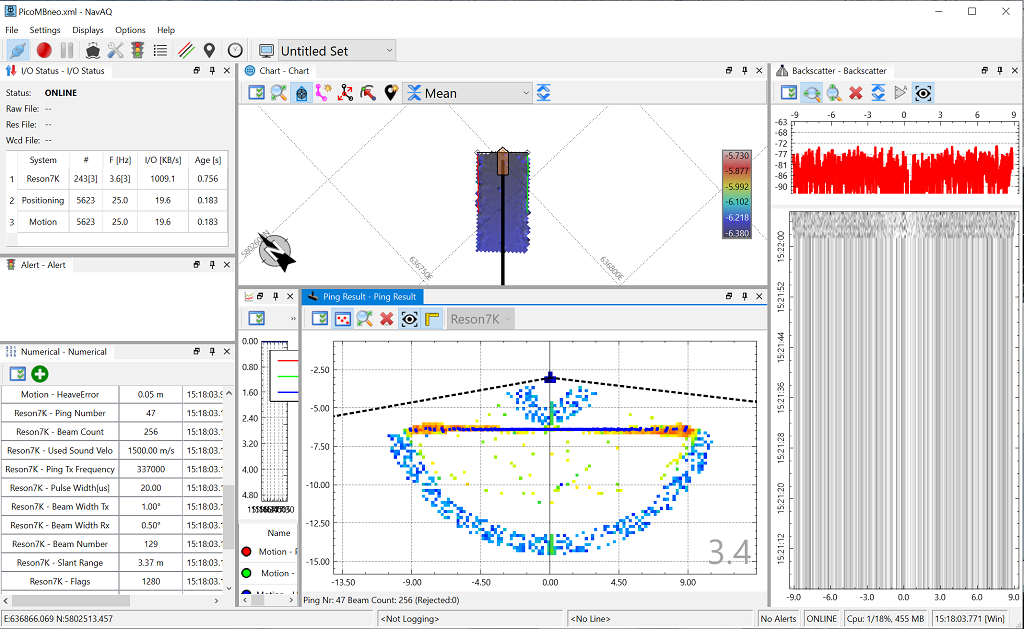Click the zoom extents icon in Chart toolbar
The image size is (1024, 629).
(278, 93)
